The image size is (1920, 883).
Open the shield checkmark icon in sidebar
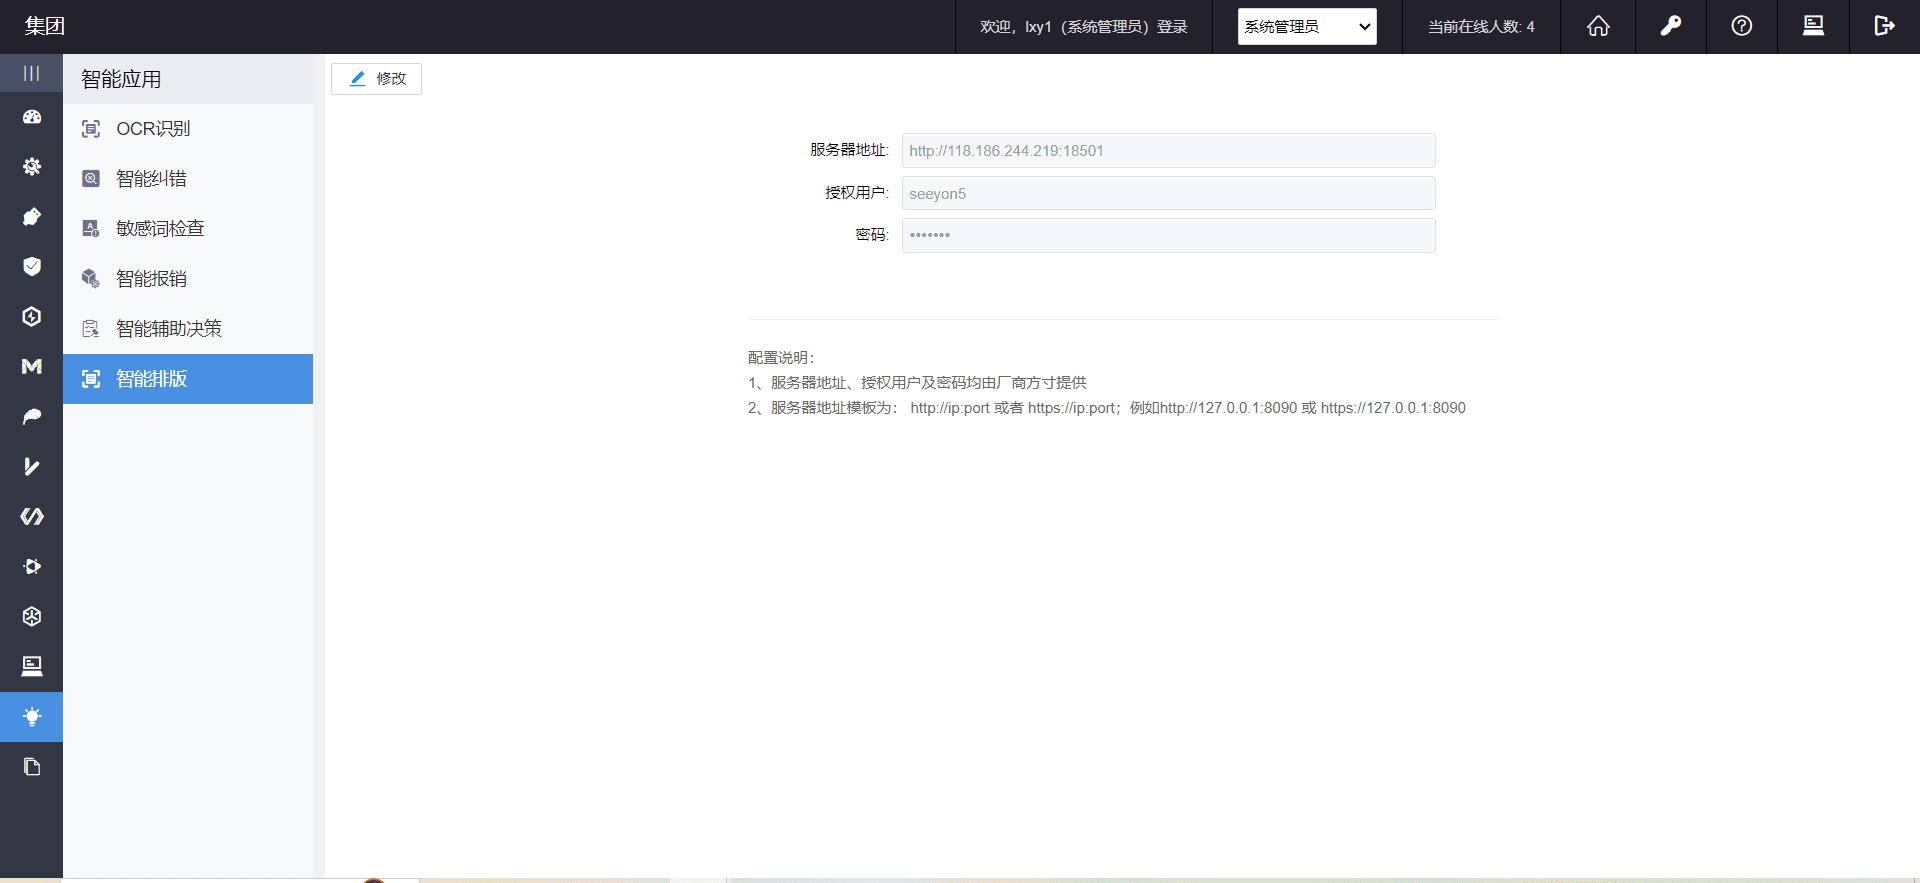[x=32, y=267]
